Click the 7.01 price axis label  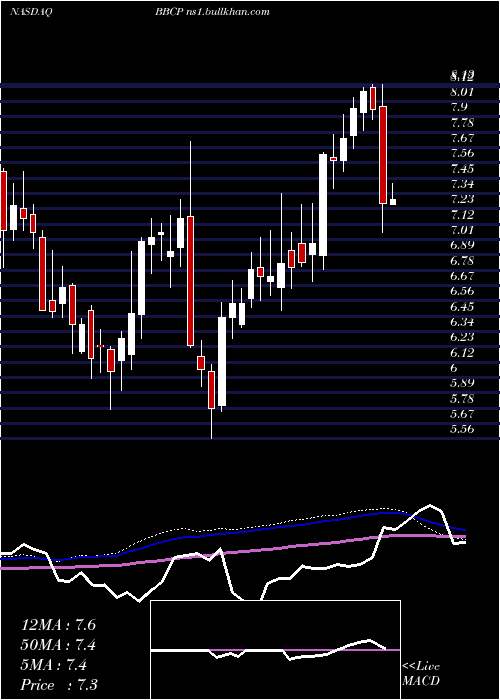(x=462, y=230)
